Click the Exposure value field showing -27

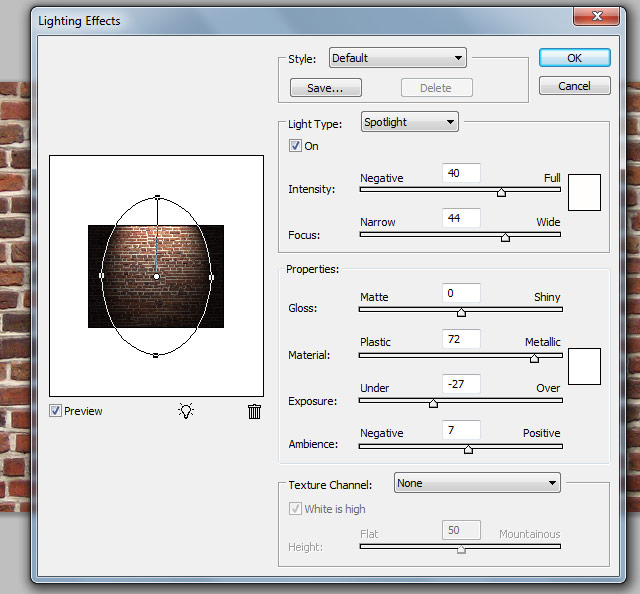tap(461, 384)
